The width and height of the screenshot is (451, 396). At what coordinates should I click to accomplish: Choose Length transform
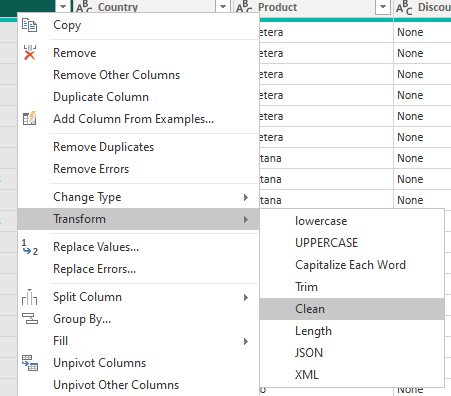352,331
